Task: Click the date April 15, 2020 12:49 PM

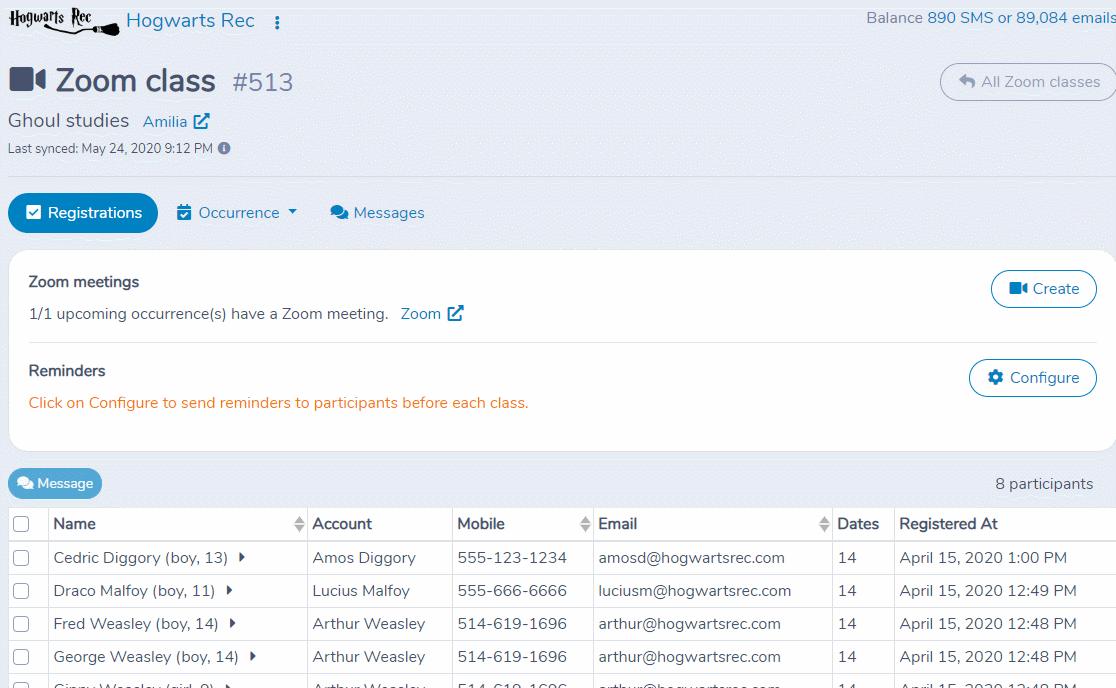Action: 988,591
